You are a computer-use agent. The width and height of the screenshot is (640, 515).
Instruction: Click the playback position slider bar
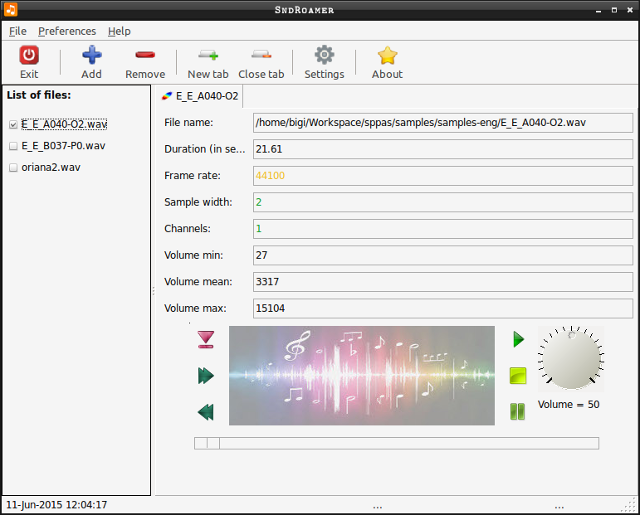[396, 443]
